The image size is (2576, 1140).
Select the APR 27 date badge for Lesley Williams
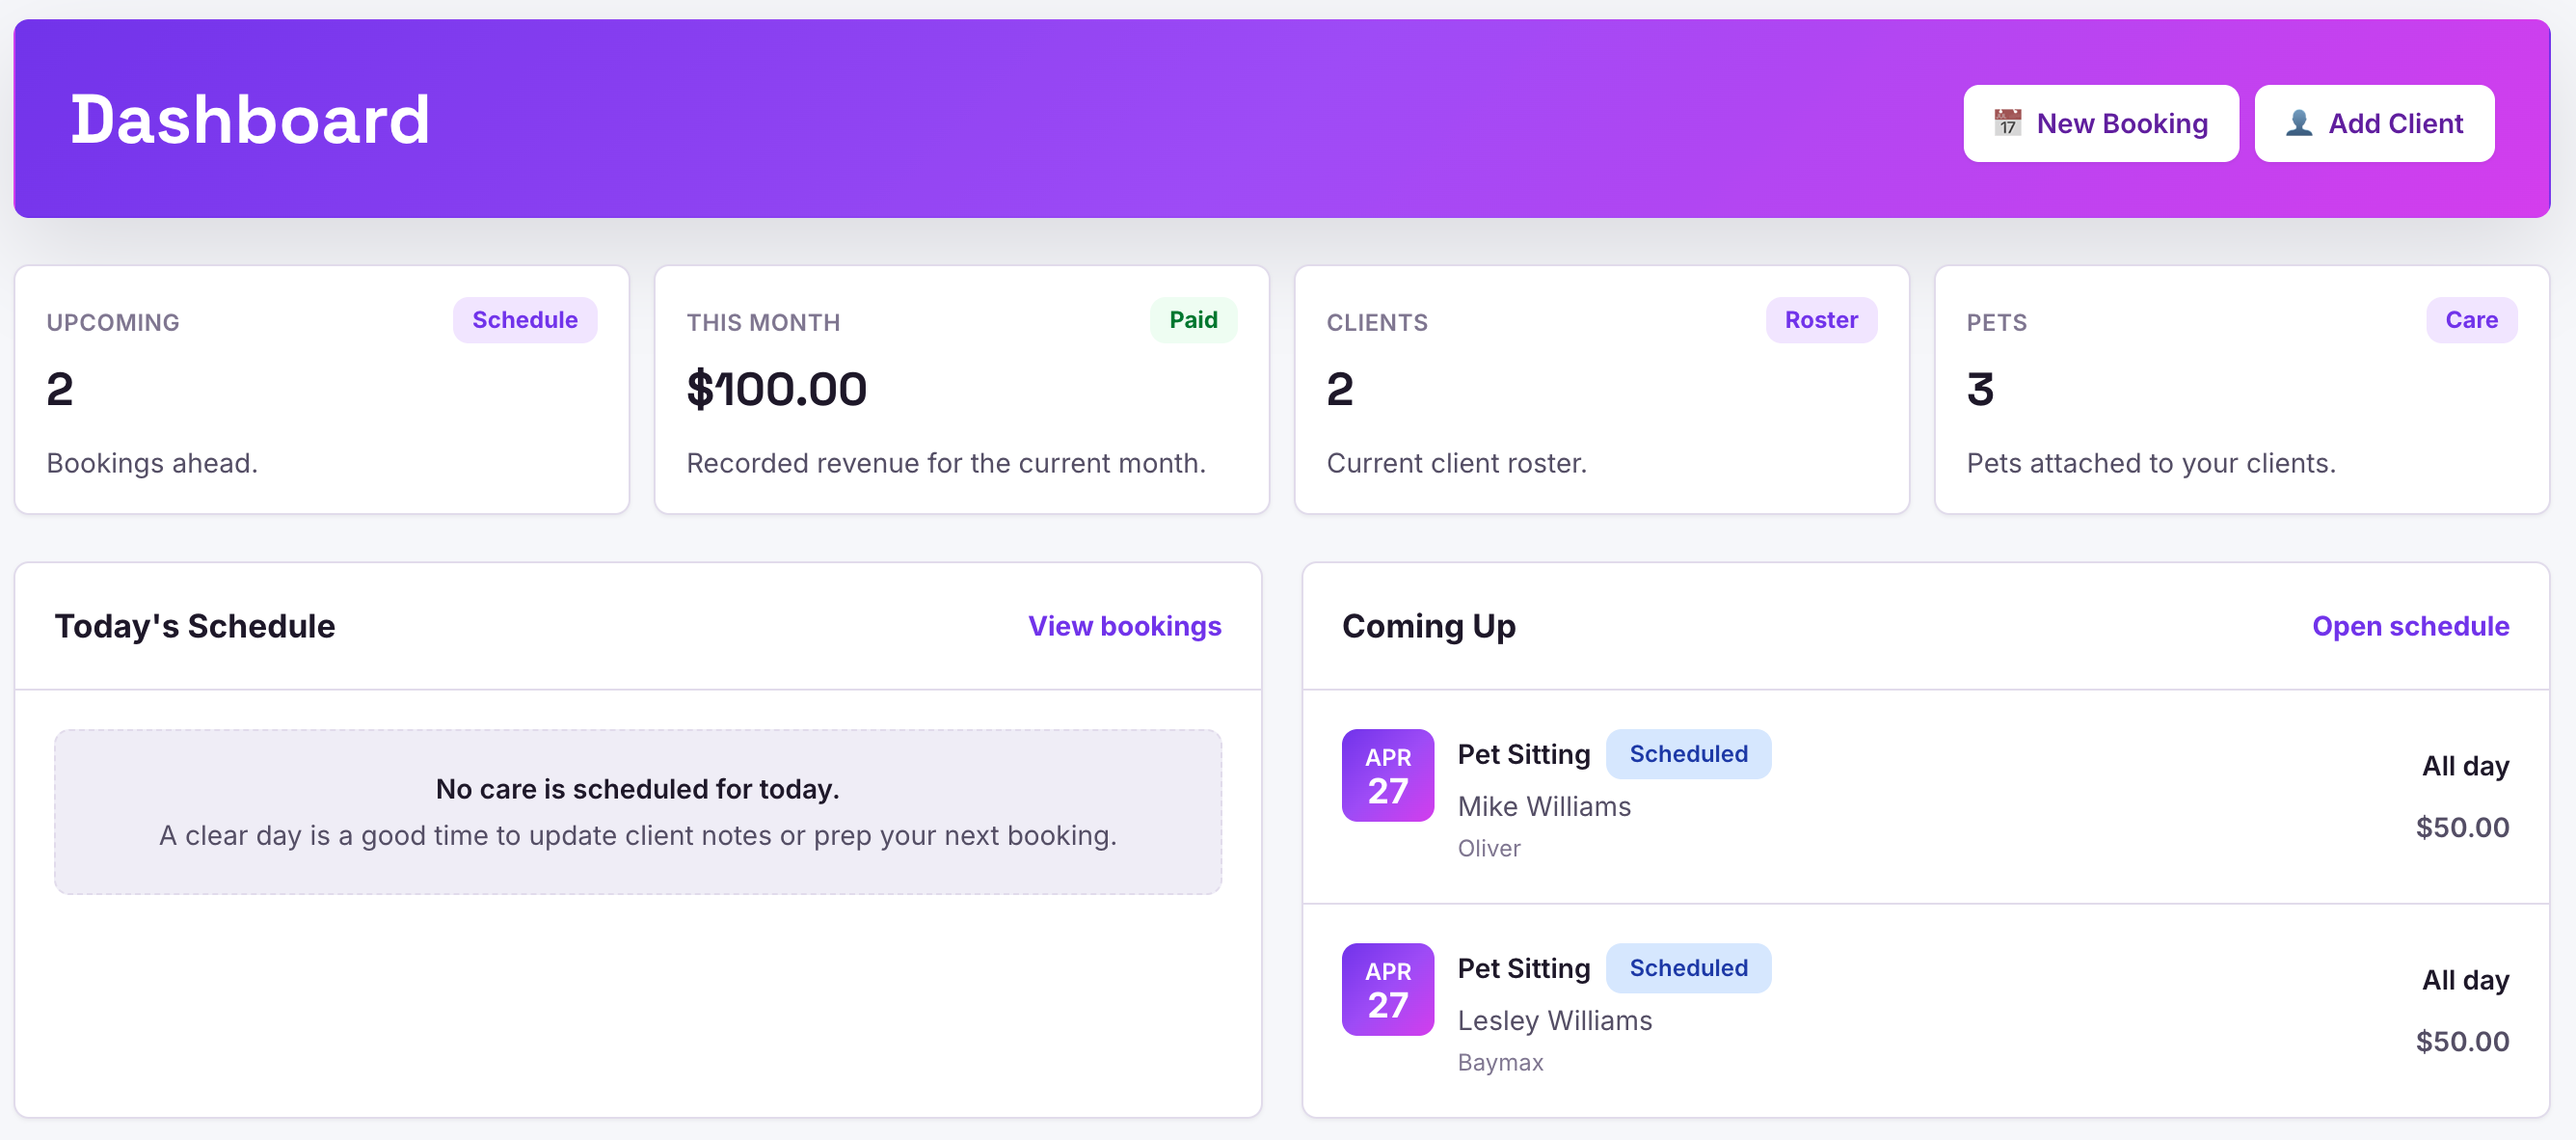[x=1387, y=989]
